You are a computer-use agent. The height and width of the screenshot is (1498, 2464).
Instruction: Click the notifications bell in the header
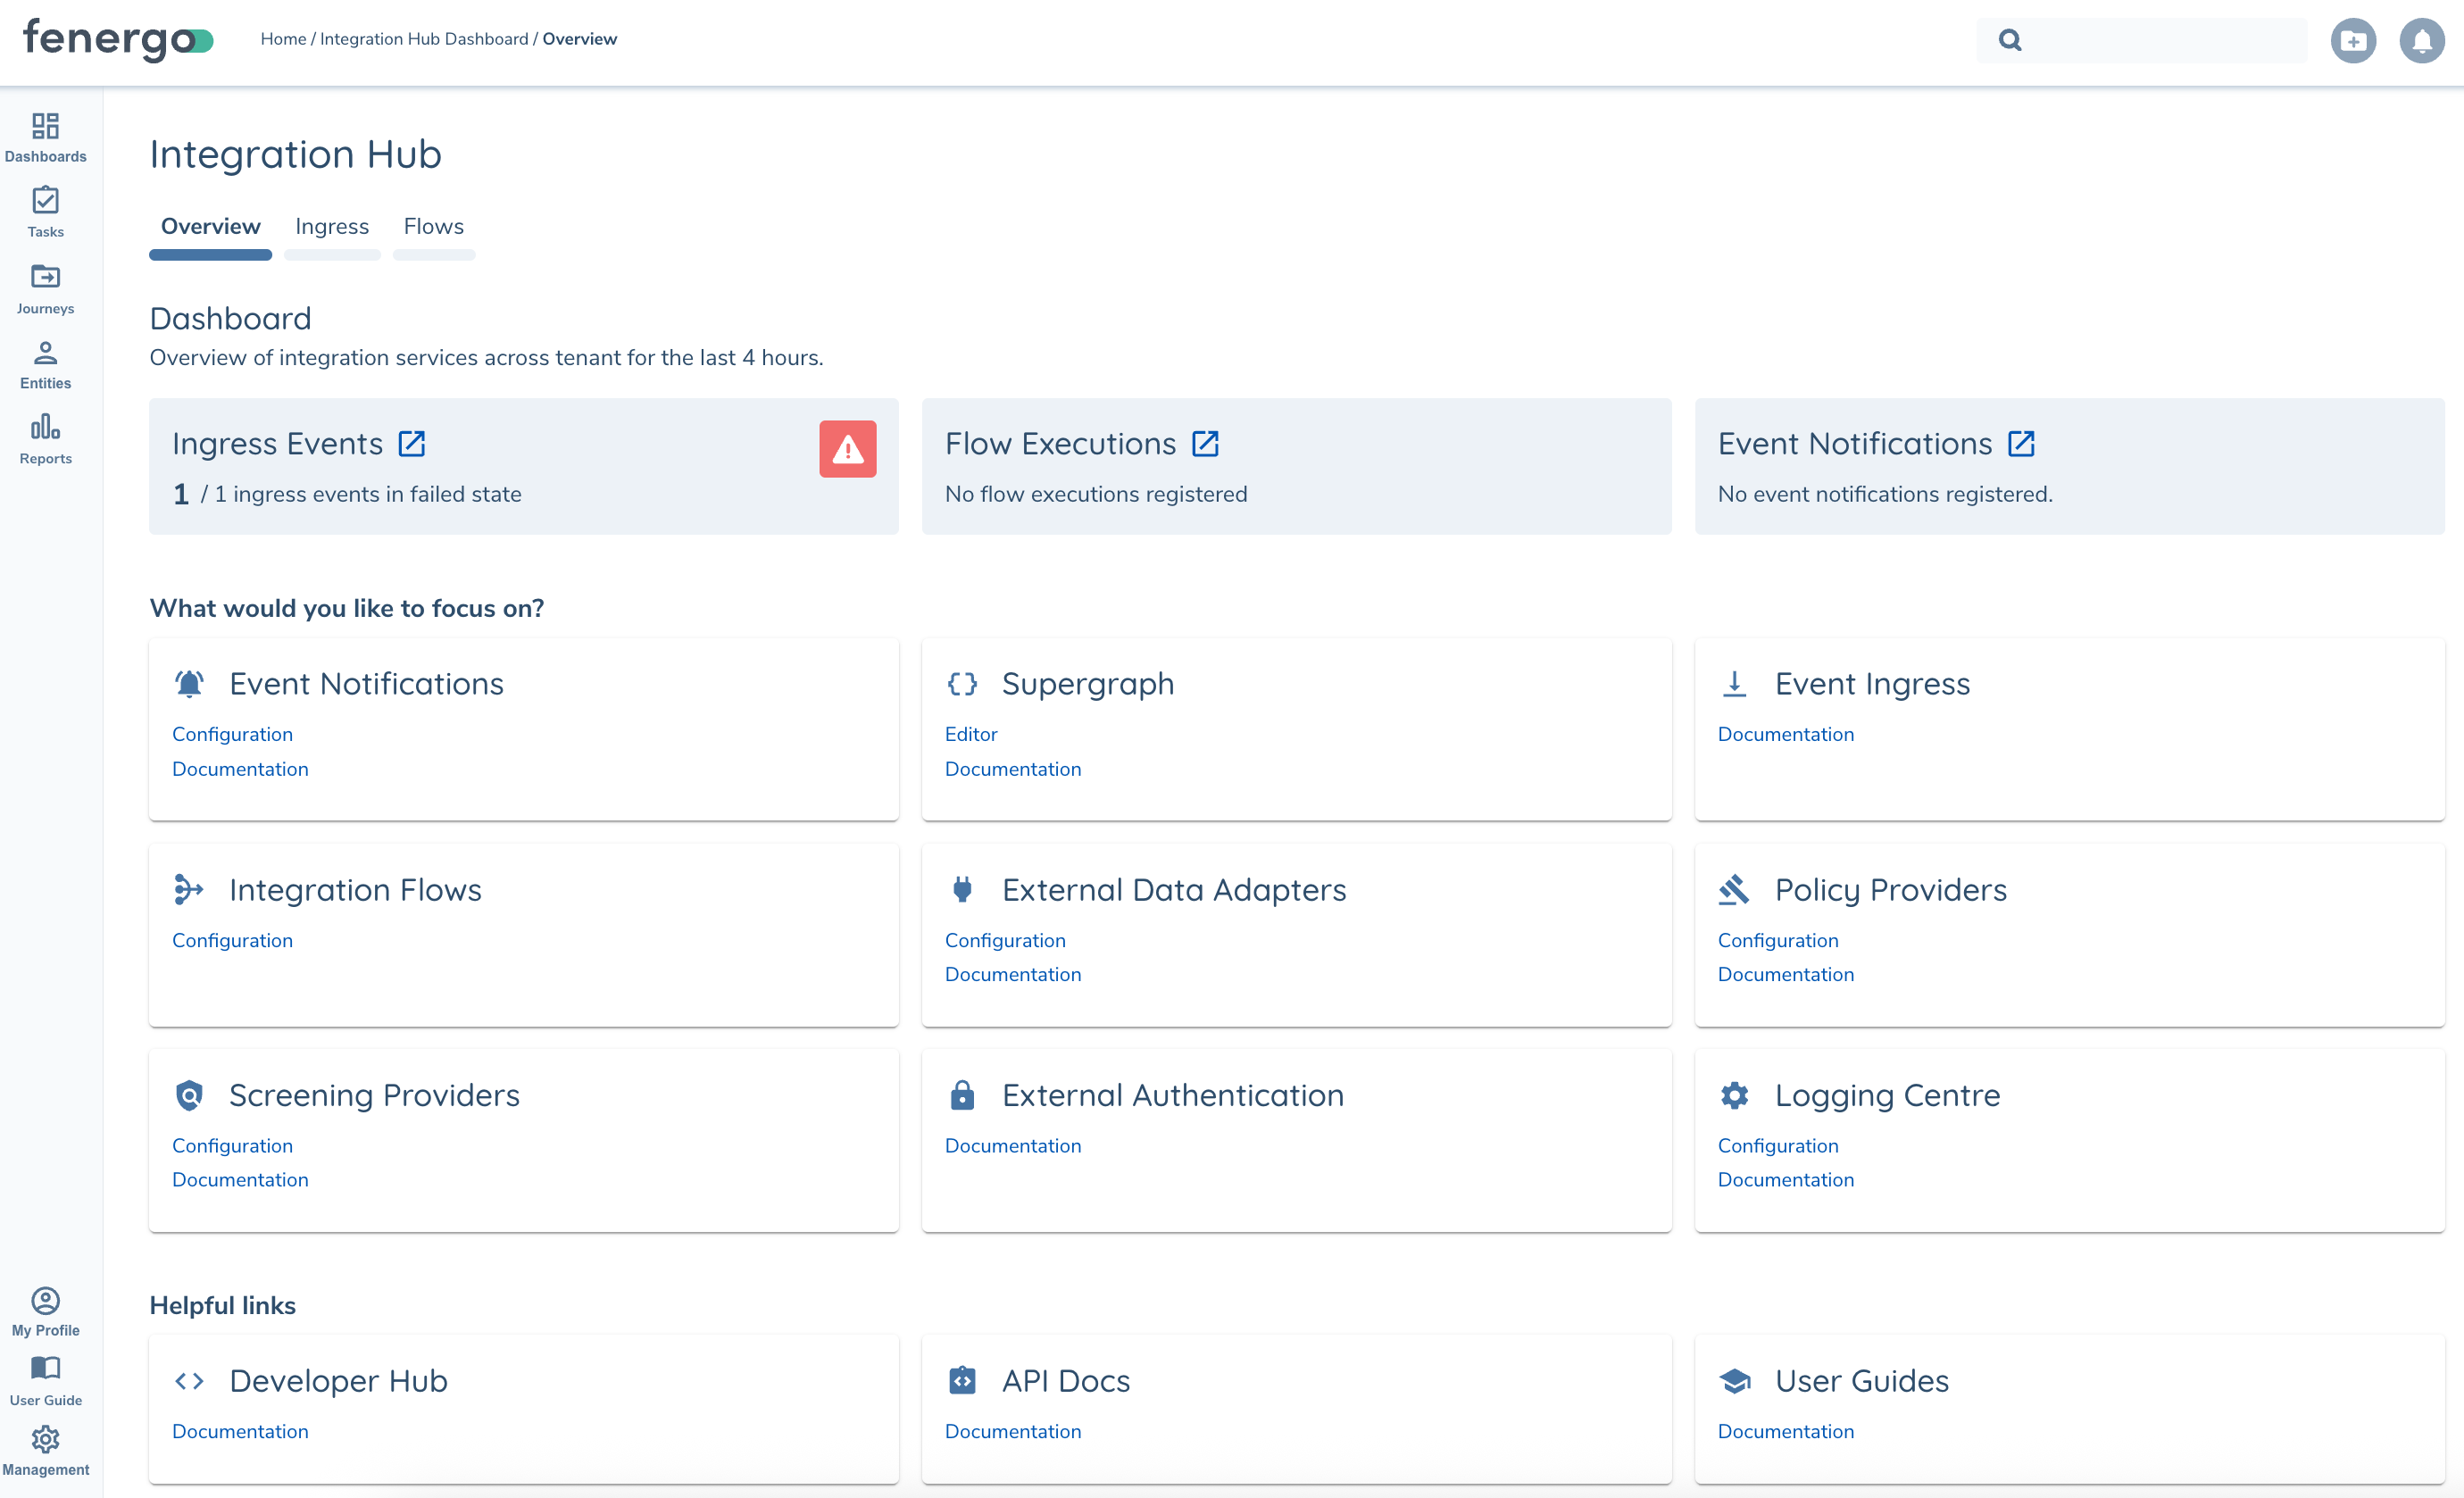[x=2421, y=41]
